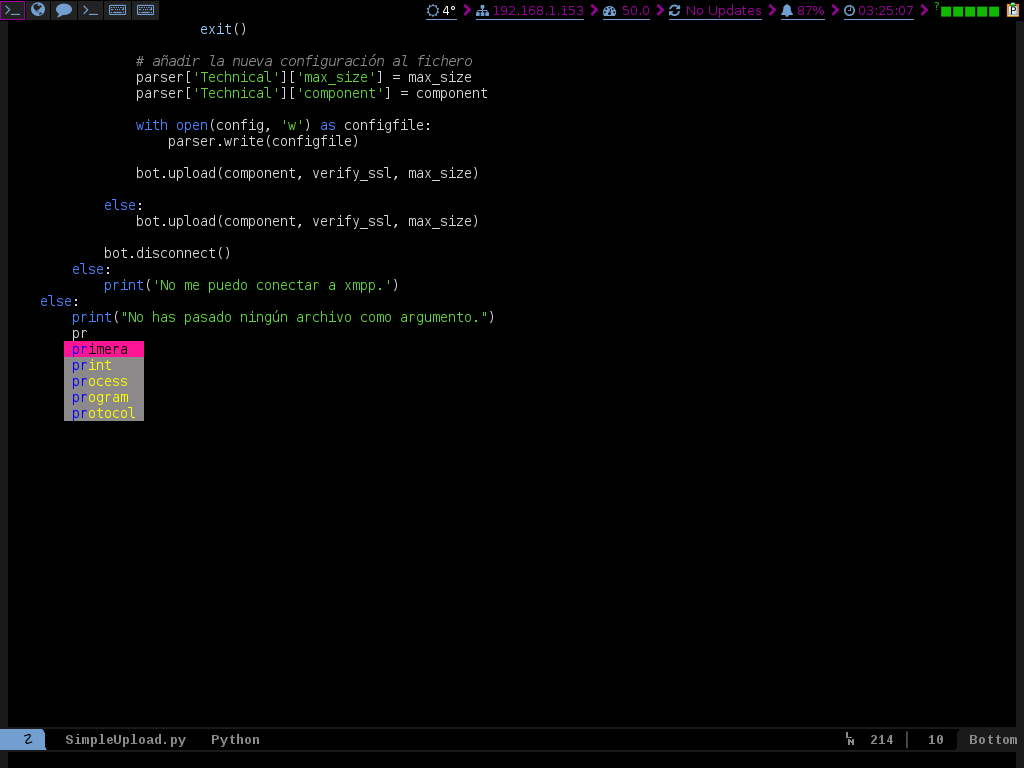
Task: Choose 'protocol' from the completion popup
Action: click(104, 413)
